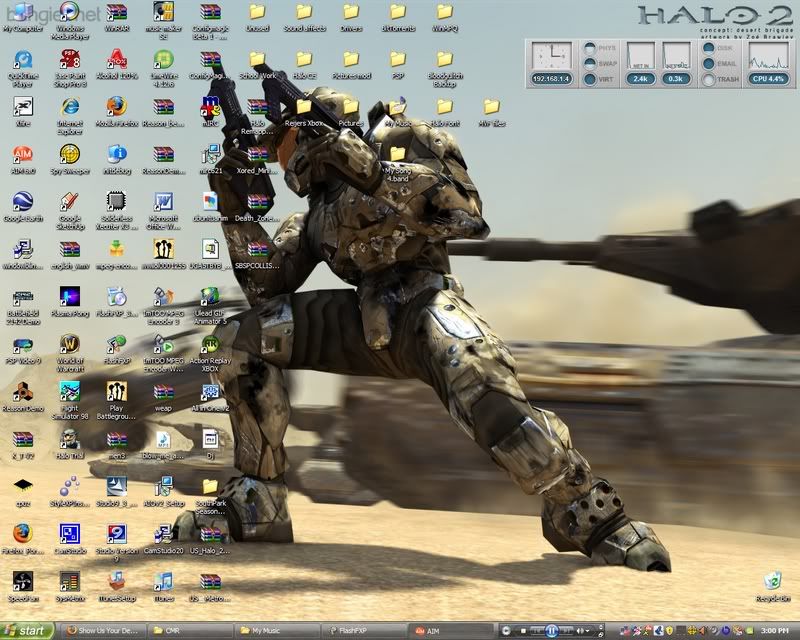Click the taskbar clock showing 3:00 PM
The height and width of the screenshot is (640, 800).
click(774, 631)
